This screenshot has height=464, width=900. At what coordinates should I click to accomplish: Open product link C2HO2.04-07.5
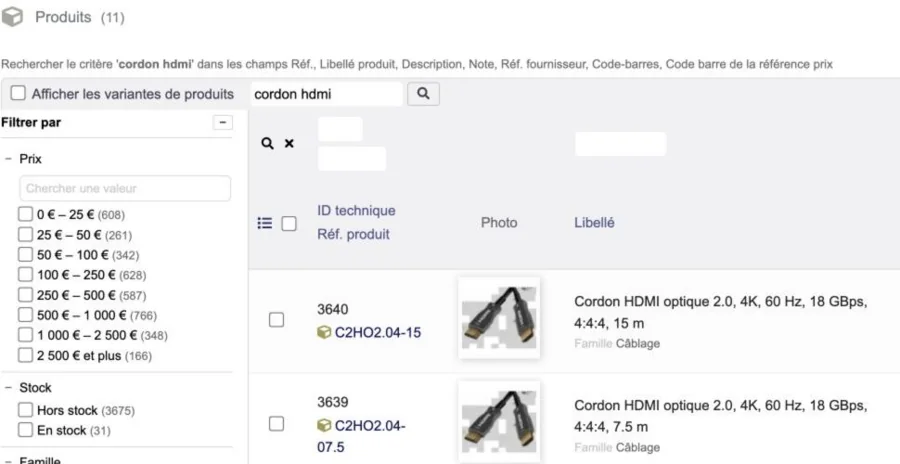[x=362, y=436]
